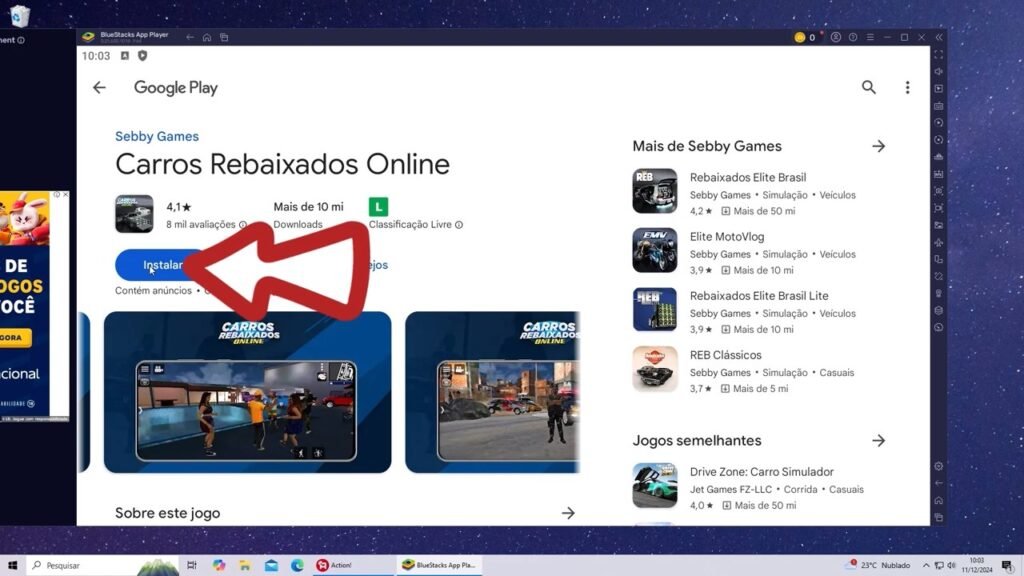Collapse BlueStacks sidebar with double chevron
1024x576 pixels.
(x=939, y=37)
